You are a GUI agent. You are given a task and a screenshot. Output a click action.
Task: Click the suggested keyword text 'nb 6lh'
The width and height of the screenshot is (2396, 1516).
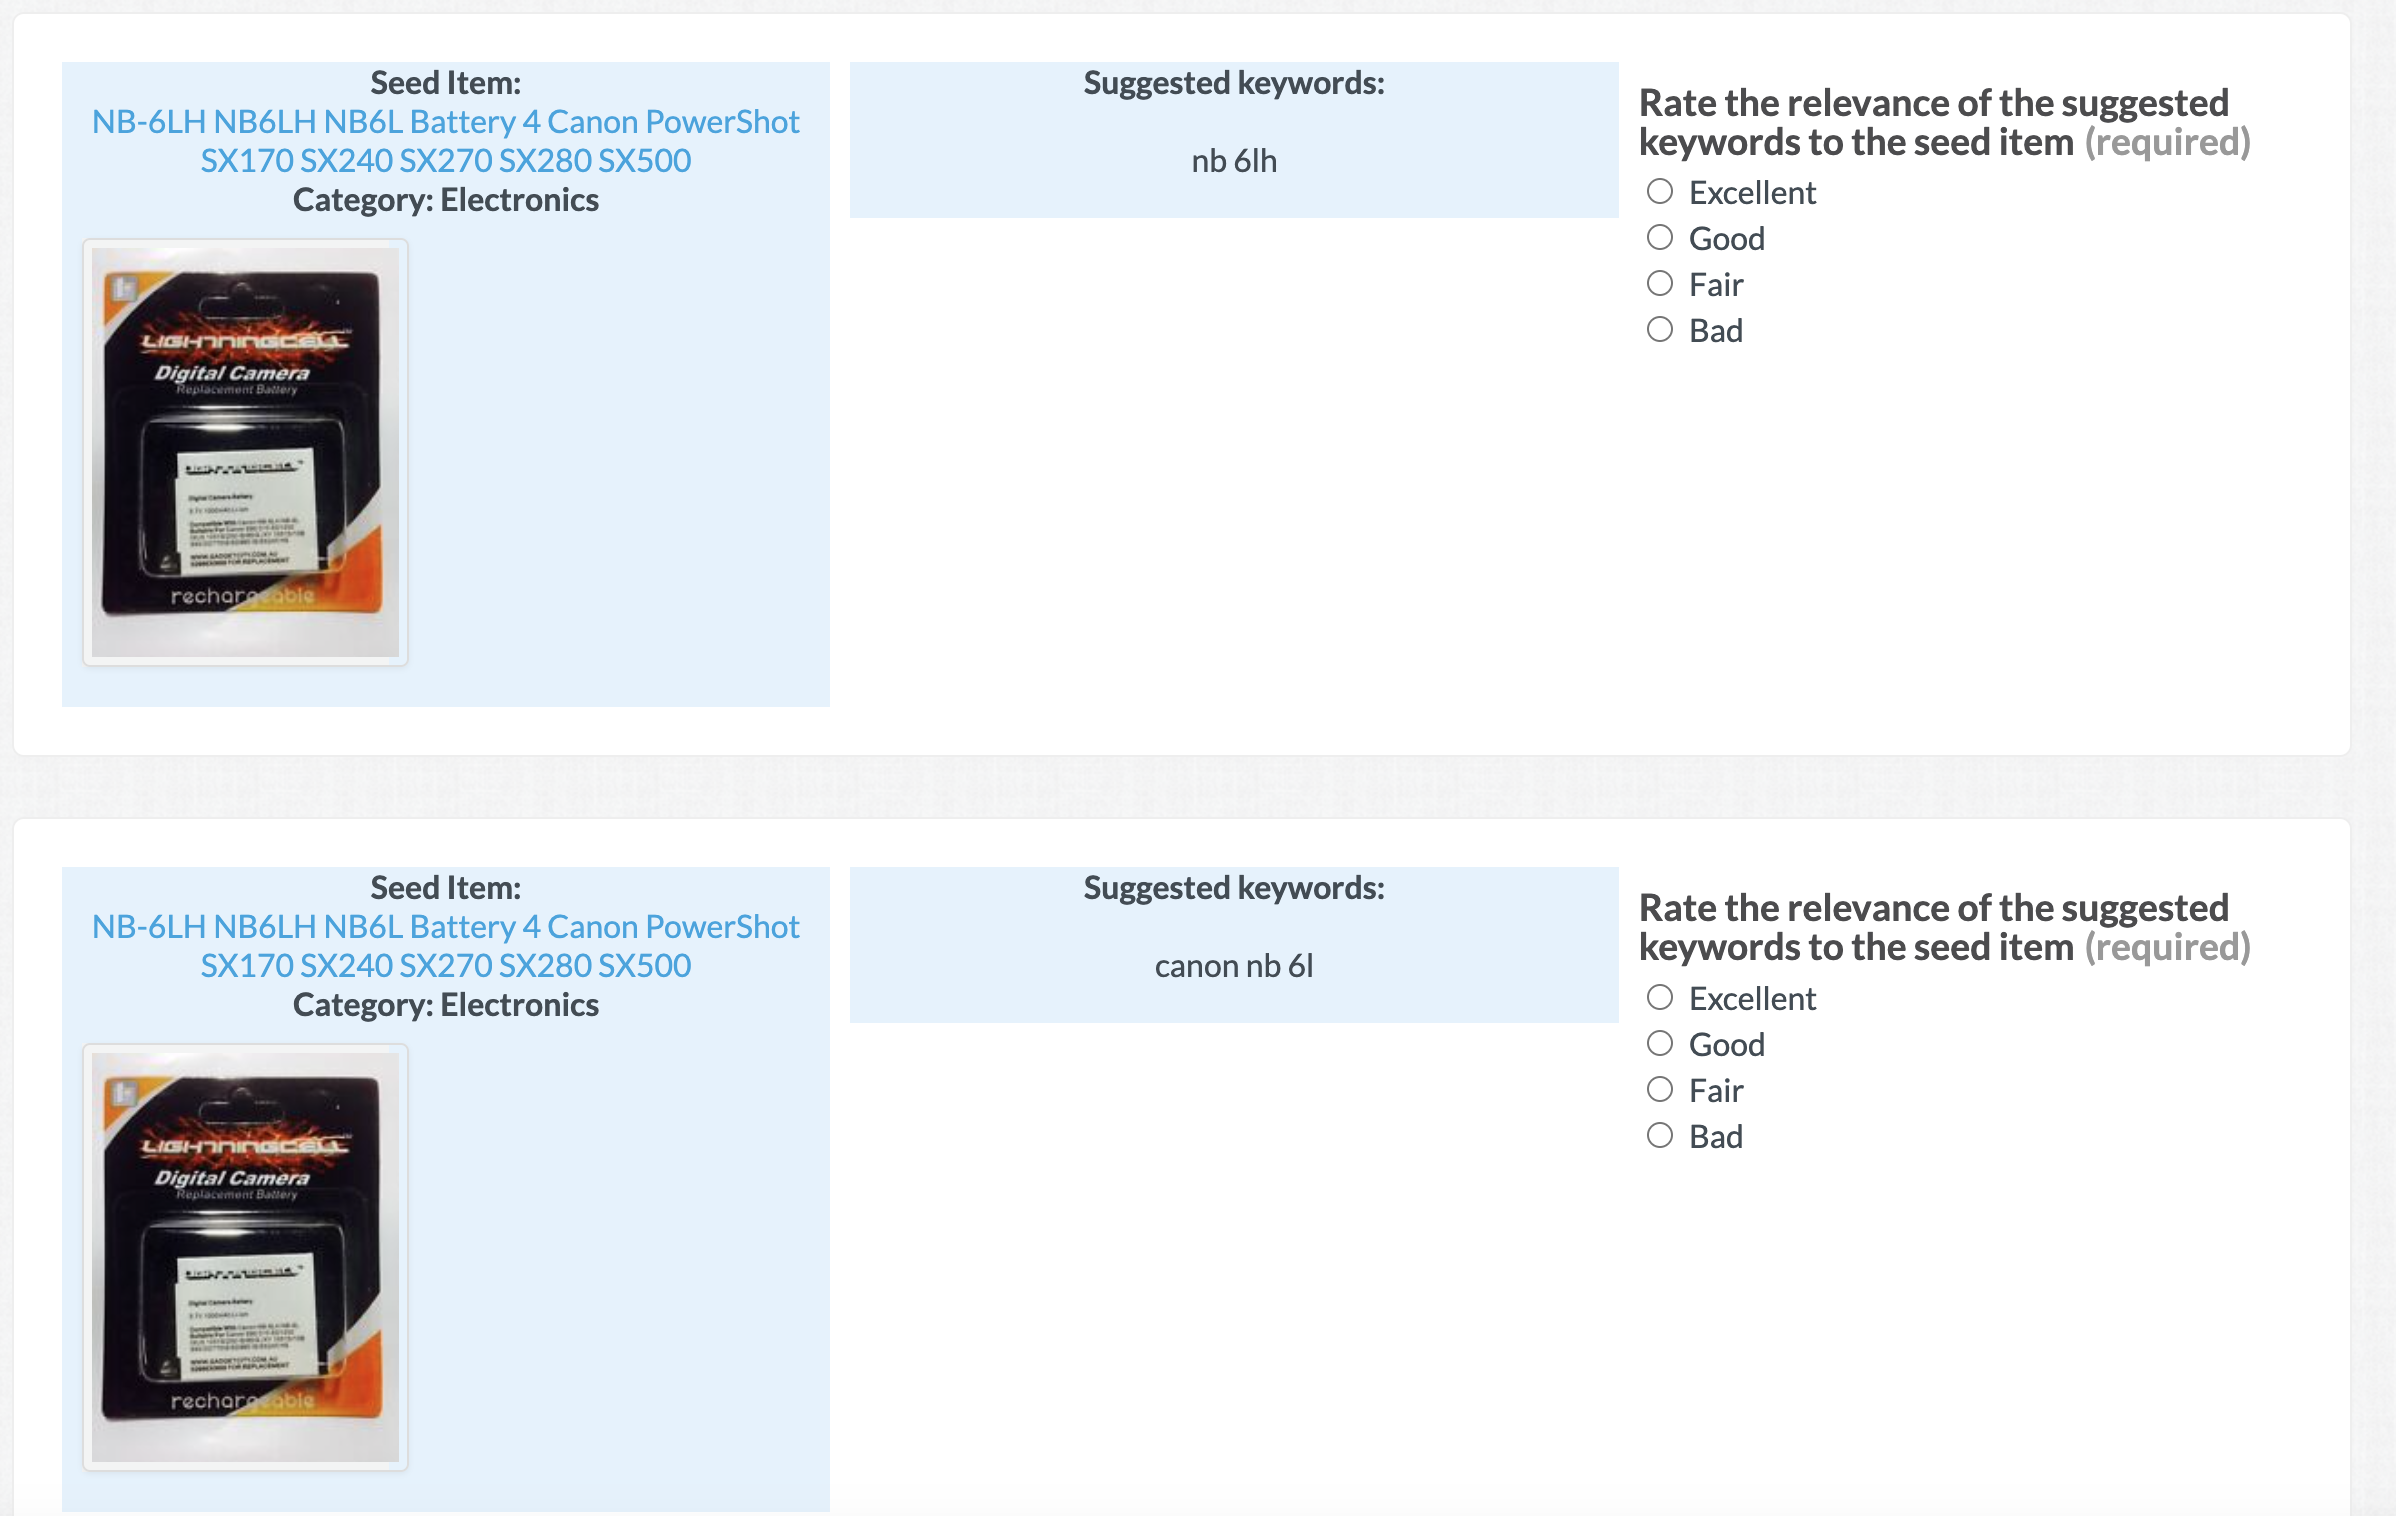[x=1234, y=161]
